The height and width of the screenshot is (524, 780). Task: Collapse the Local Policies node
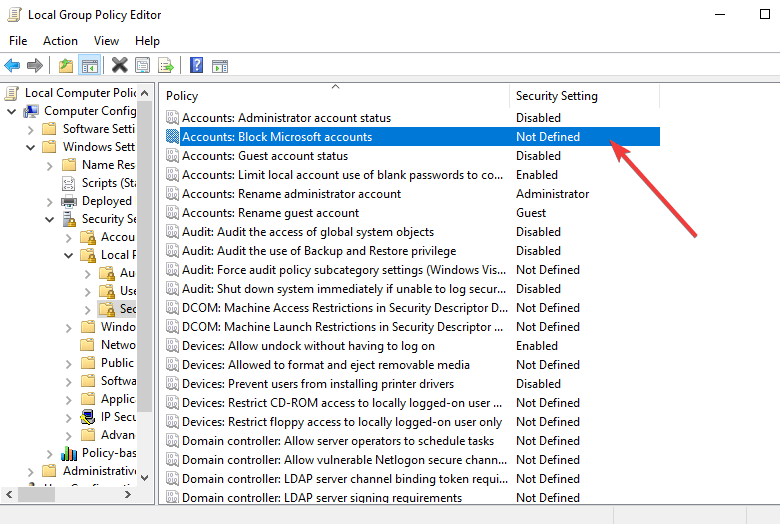68,255
